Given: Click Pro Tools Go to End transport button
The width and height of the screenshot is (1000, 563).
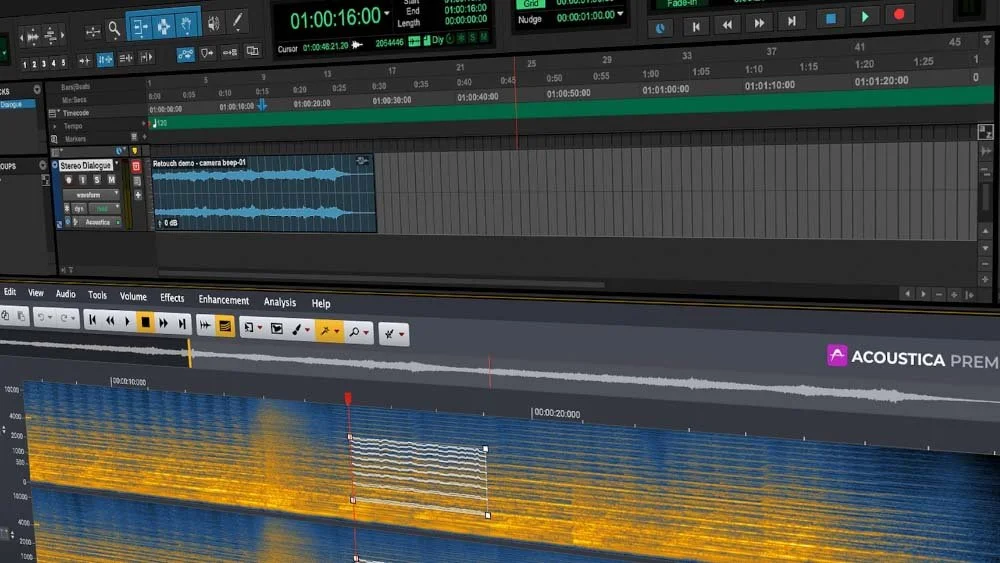Looking at the screenshot, I should [791, 21].
